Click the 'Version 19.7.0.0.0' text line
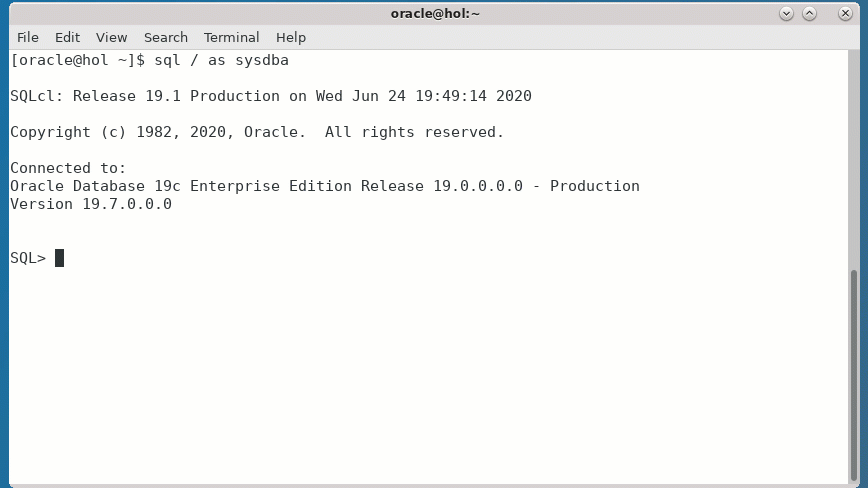Screen dimensions: 868x488 pos(91,204)
